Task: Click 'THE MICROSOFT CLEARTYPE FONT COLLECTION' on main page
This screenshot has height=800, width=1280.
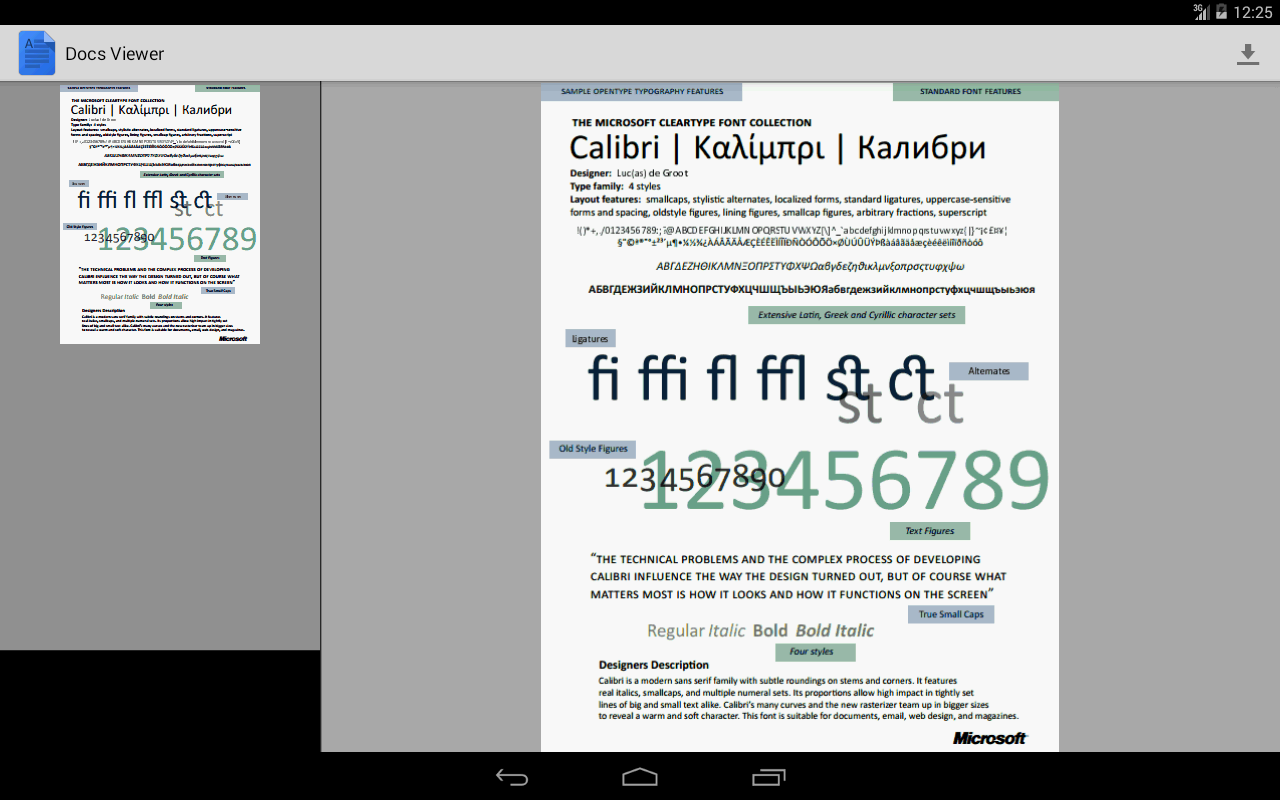Action: 691,122
